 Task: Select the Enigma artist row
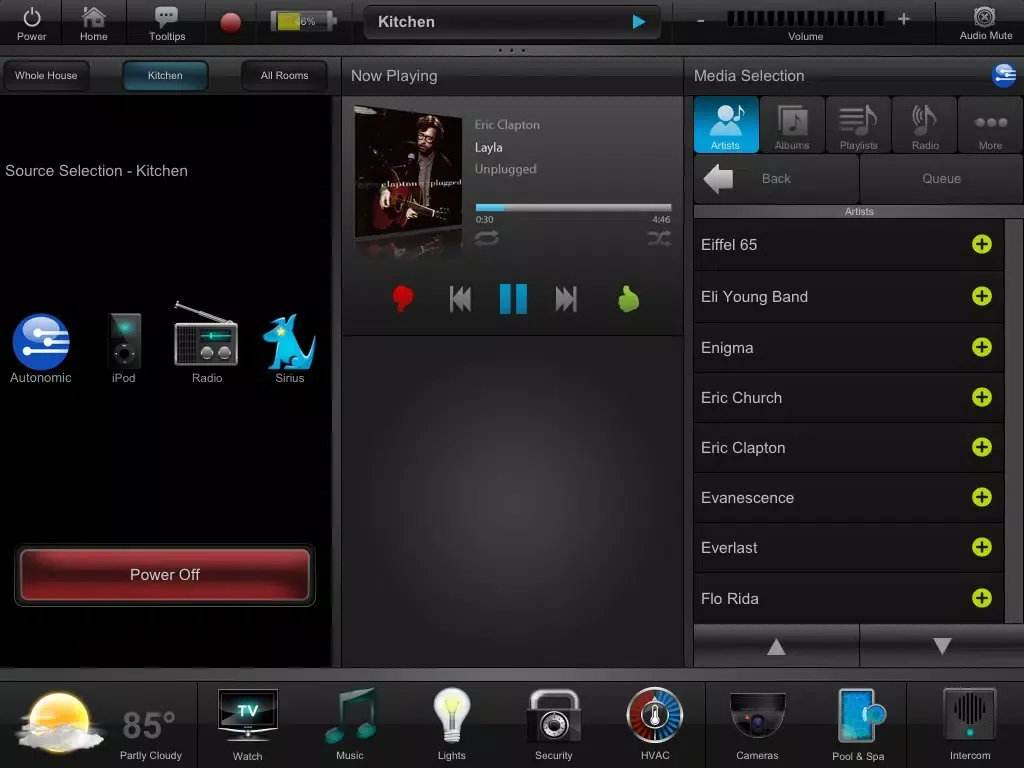point(848,348)
